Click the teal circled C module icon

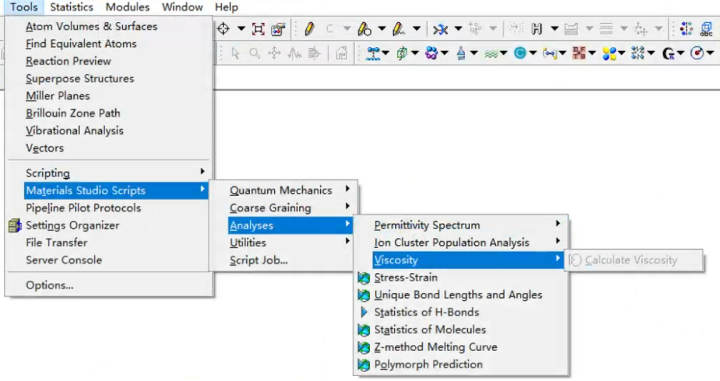(x=520, y=54)
